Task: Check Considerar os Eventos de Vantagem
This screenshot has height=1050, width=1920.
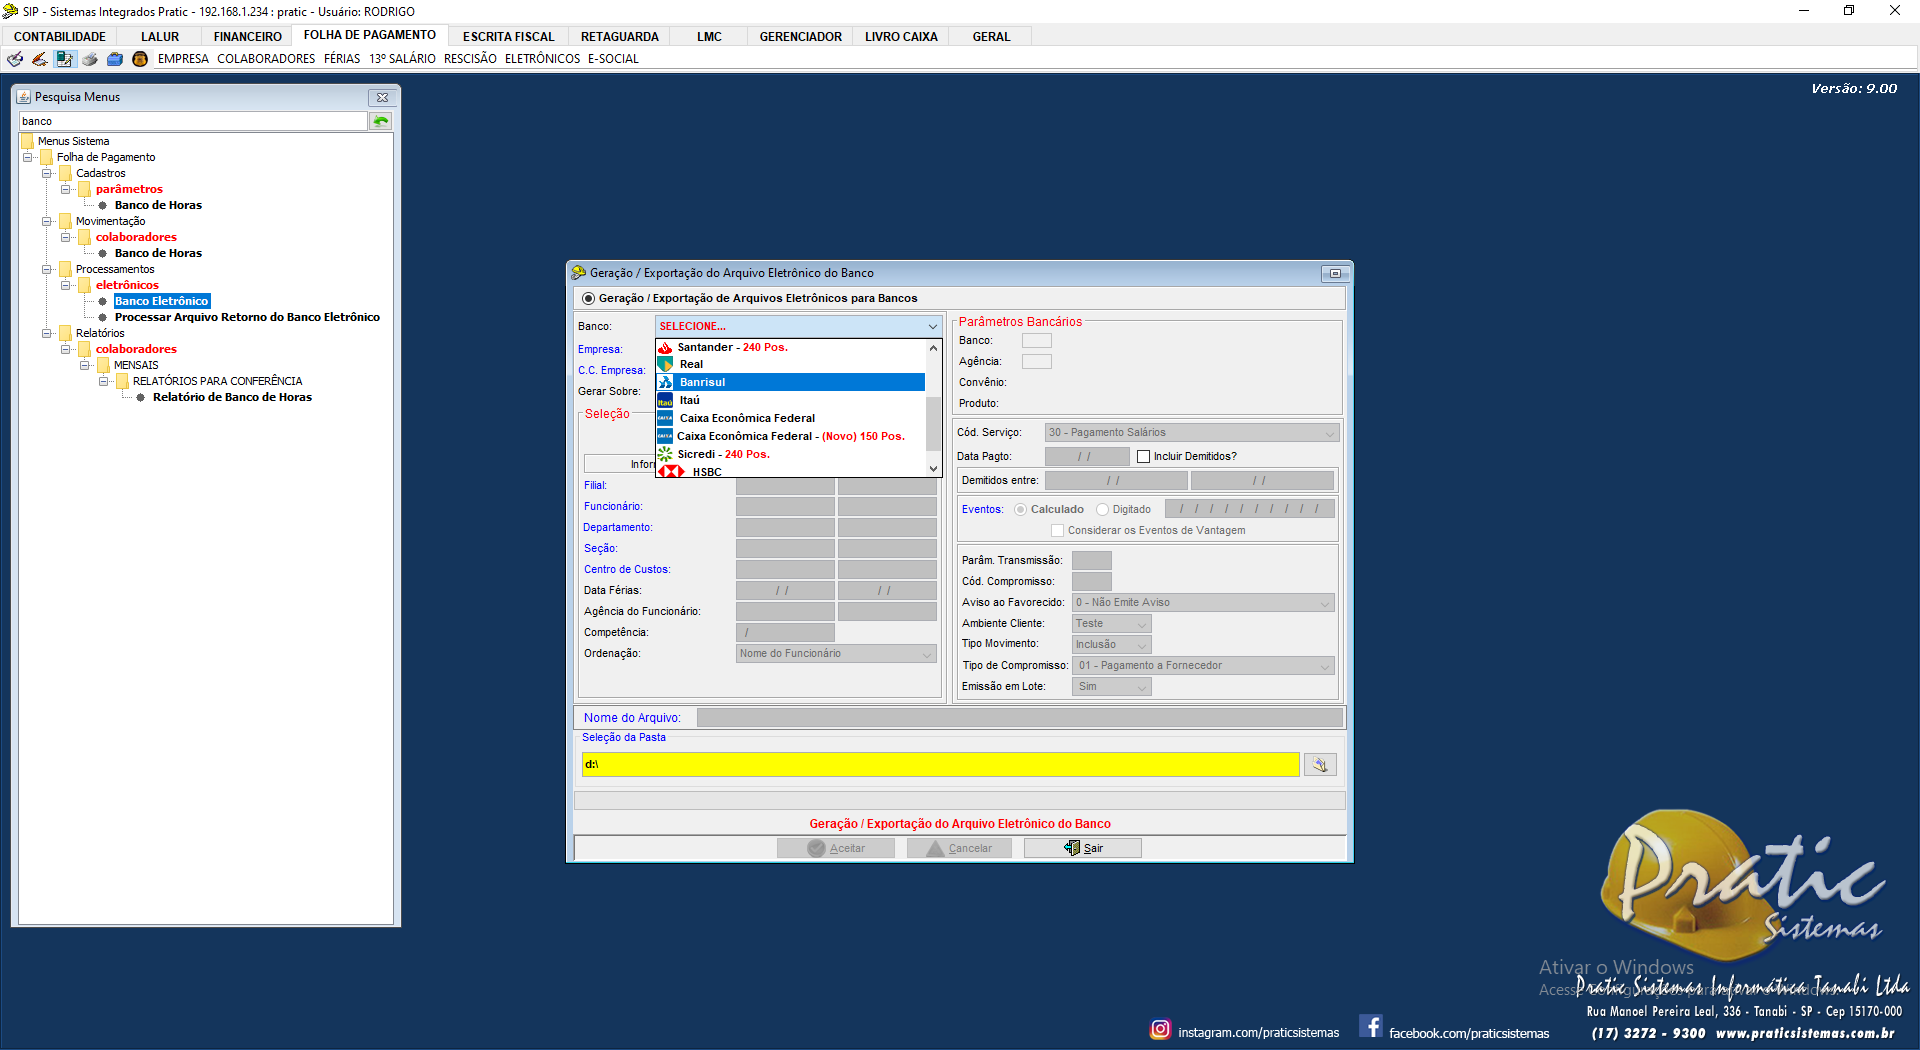Action: coord(1057,531)
